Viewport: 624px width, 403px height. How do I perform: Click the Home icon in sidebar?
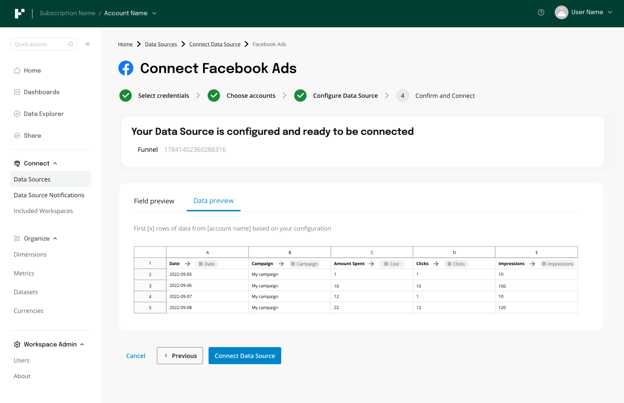pyautogui.click(x=17, y=71)
